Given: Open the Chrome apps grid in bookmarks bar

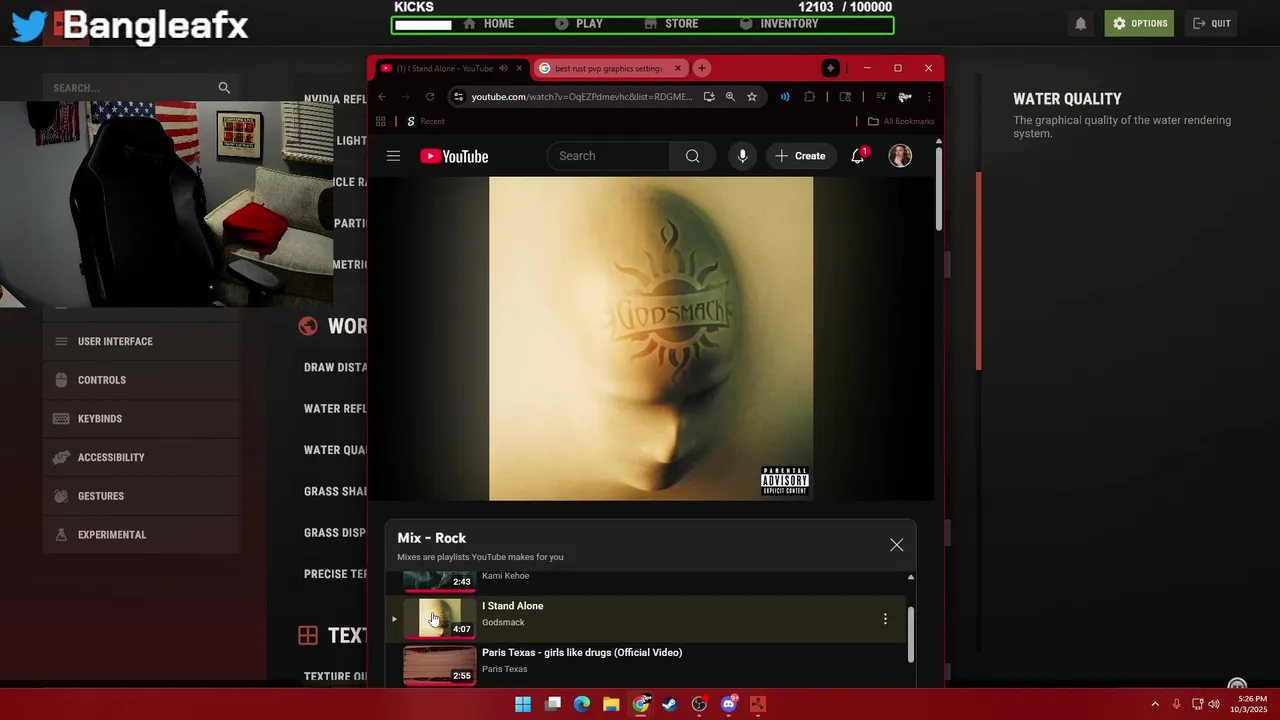Looking at the screenshot, I should tap(381, 121).
